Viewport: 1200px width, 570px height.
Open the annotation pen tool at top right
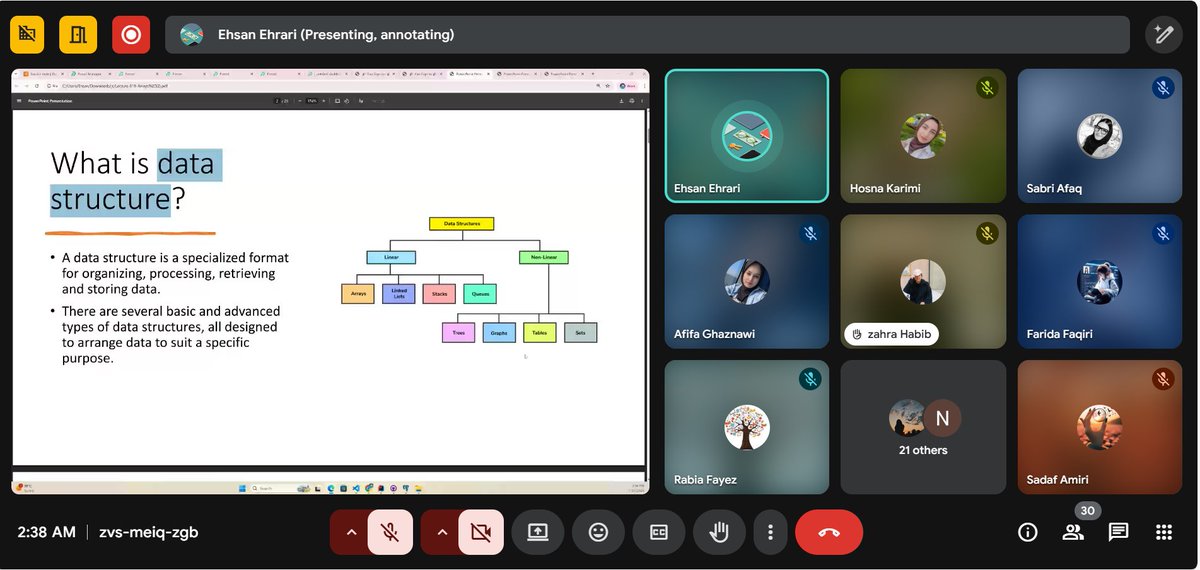click(x=1163, y=34)
